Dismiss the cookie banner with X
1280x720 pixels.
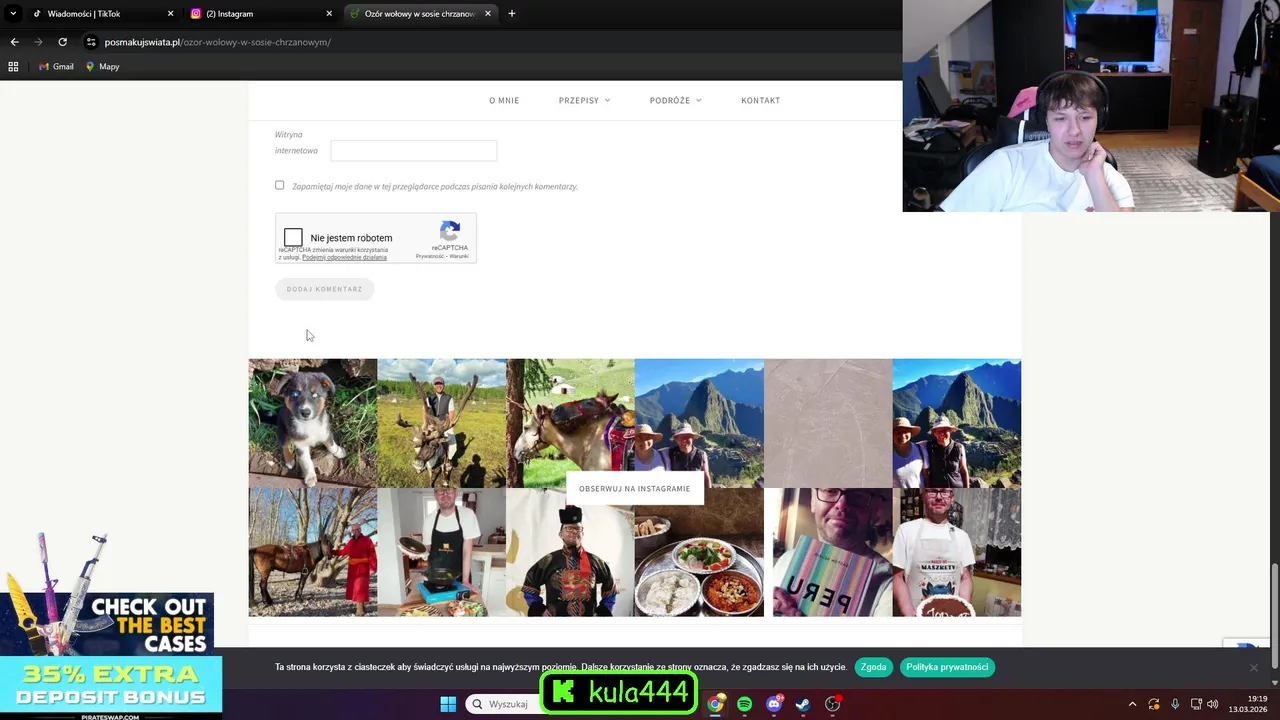tap(1253, 667)
